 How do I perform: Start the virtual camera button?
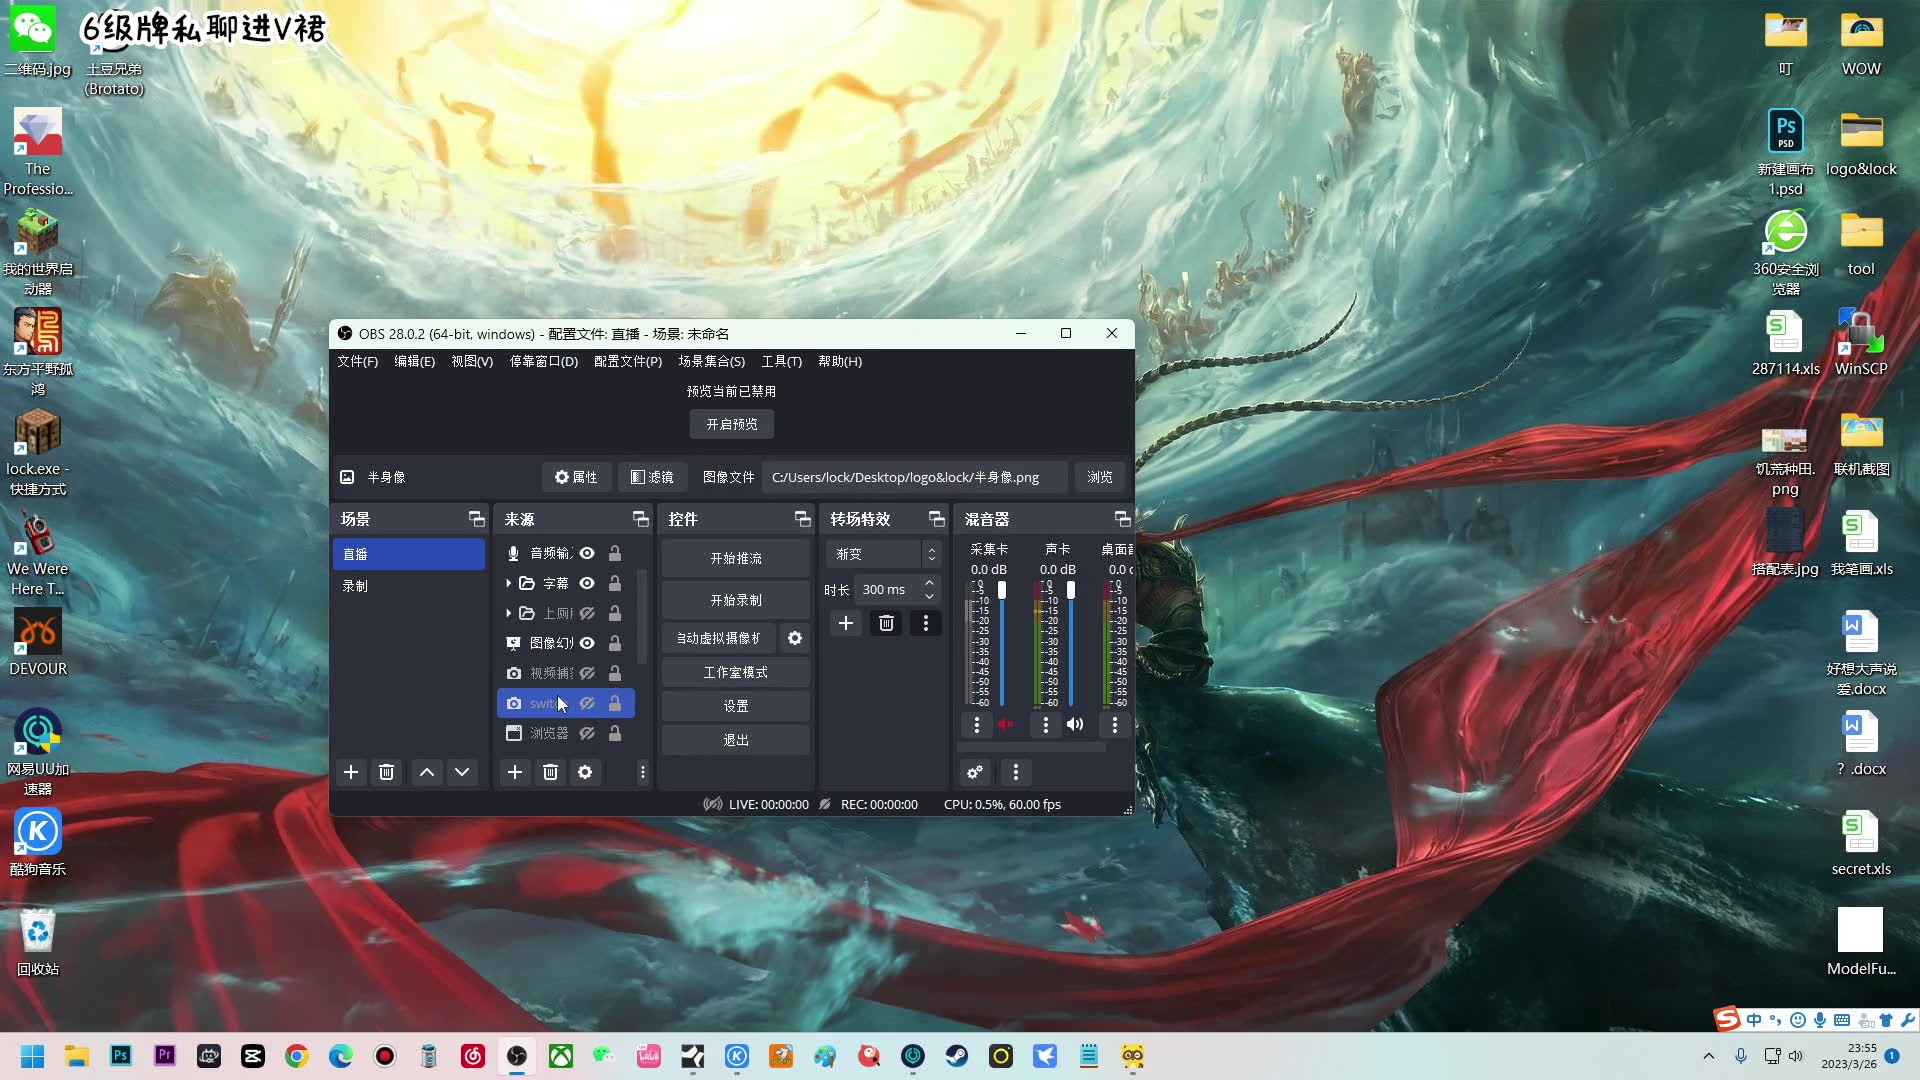[x=719, y=638]
